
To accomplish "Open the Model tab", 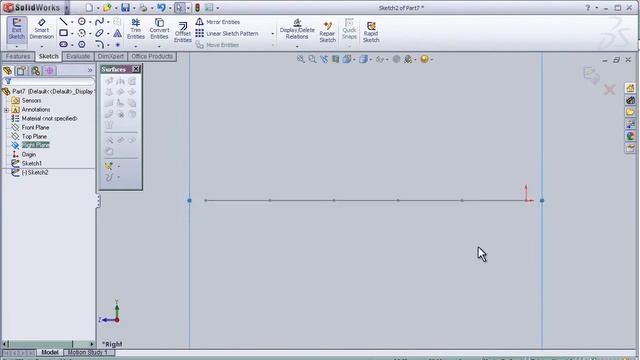I will (50, 352).
